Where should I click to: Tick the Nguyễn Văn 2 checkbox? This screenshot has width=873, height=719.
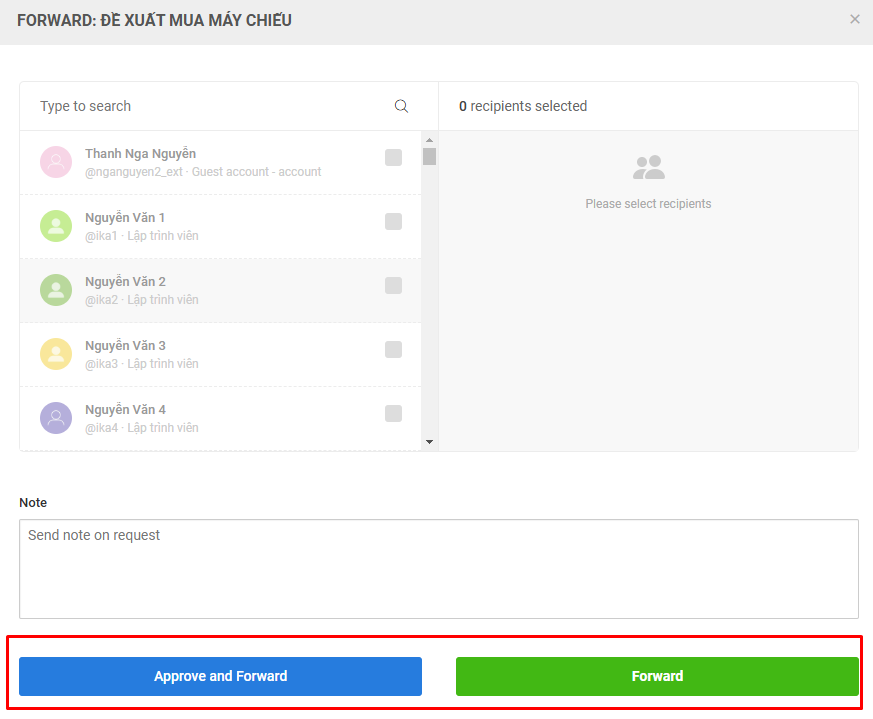[x=394, y=285]
